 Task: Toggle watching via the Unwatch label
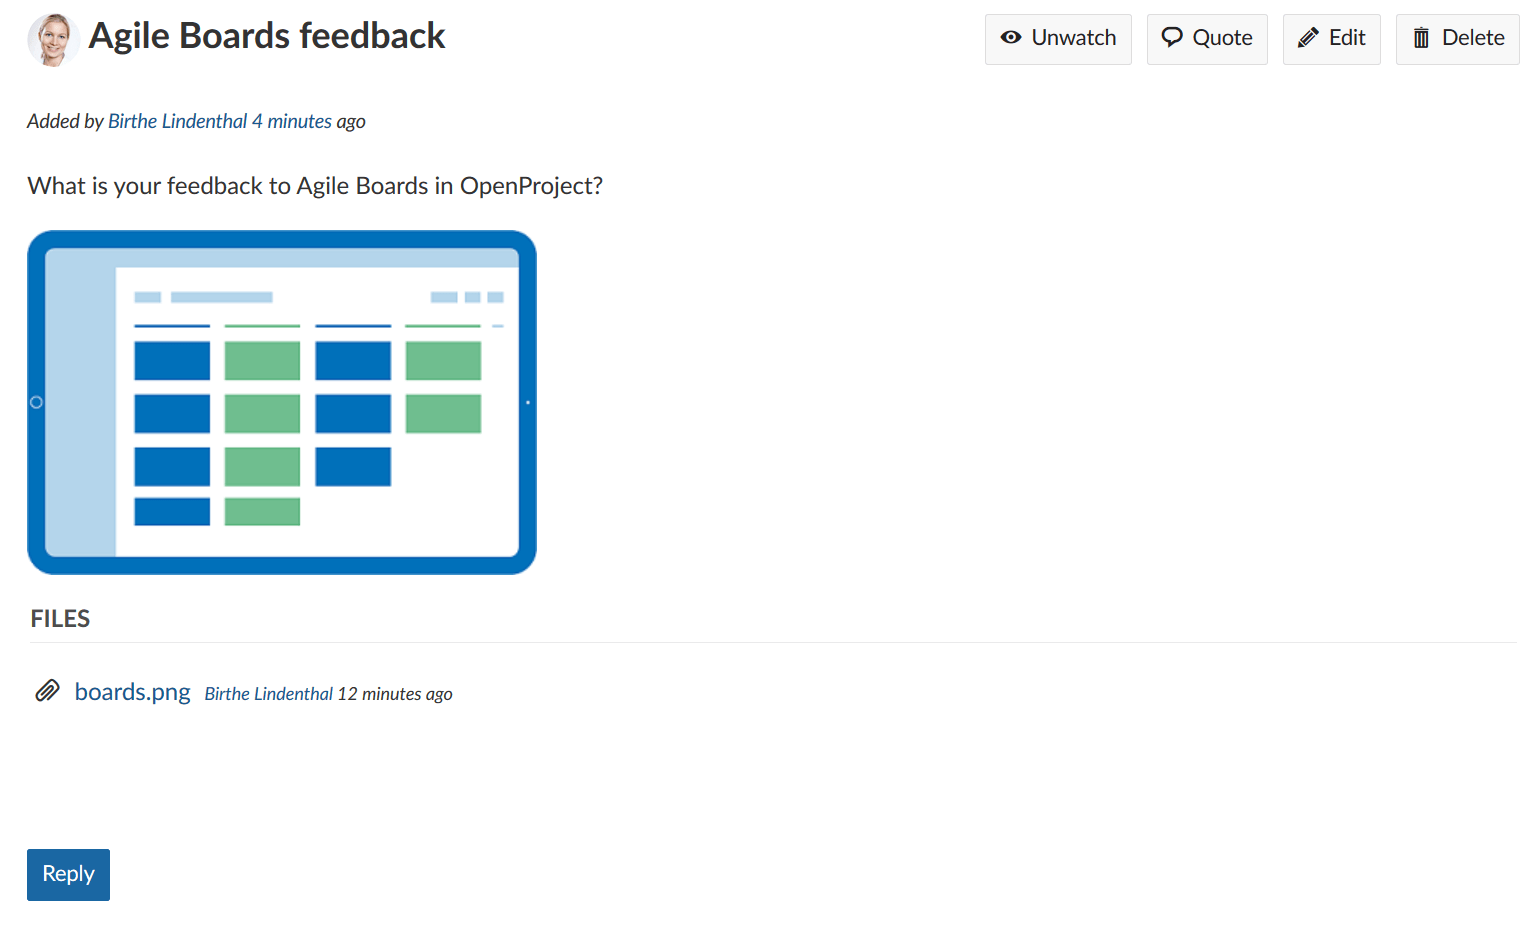click(1073, 38)
